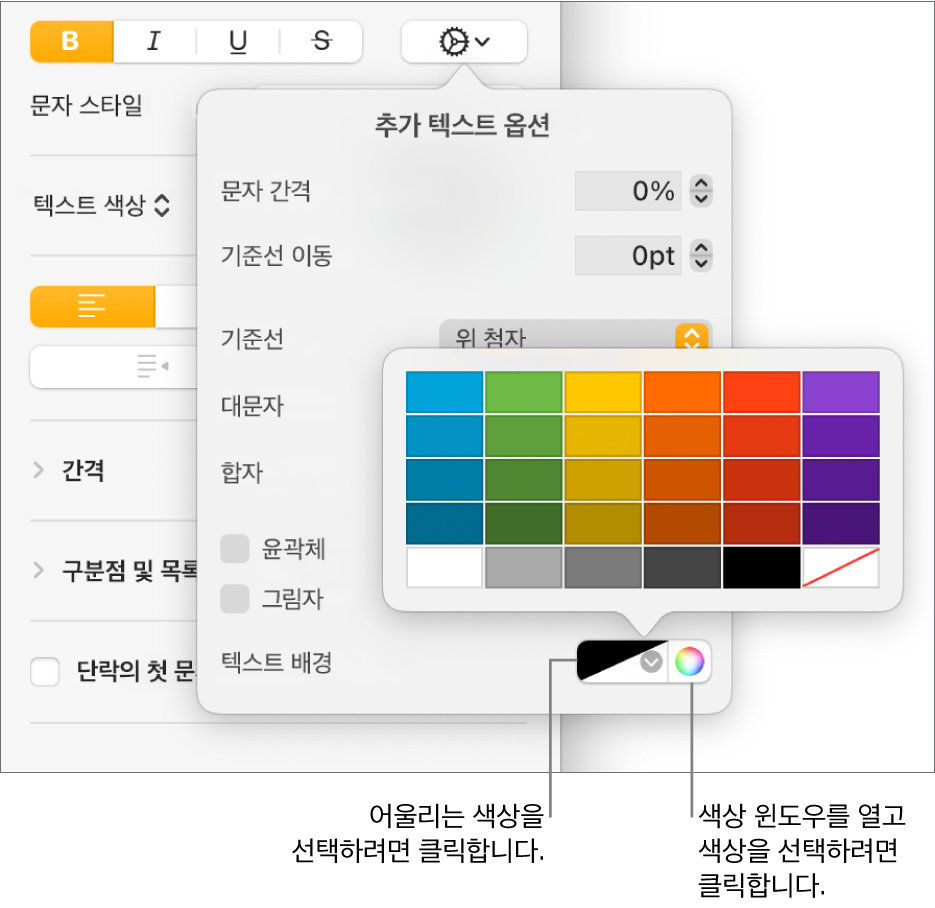
Task: Pick the third-row yellow swatch
Action: (x=603, y=480)
